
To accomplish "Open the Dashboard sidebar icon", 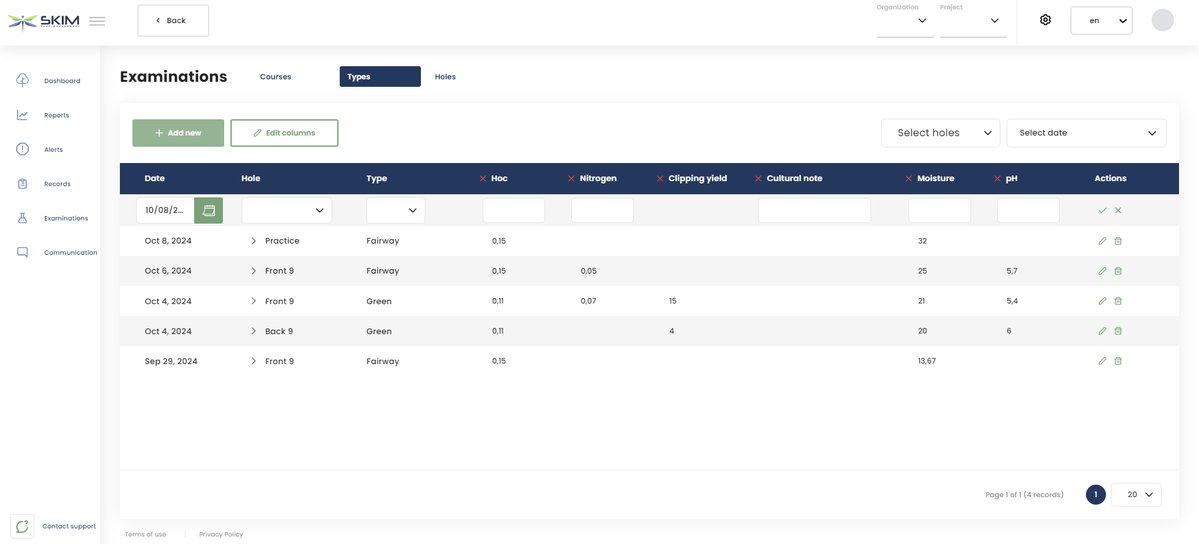I will pos(22,80).
